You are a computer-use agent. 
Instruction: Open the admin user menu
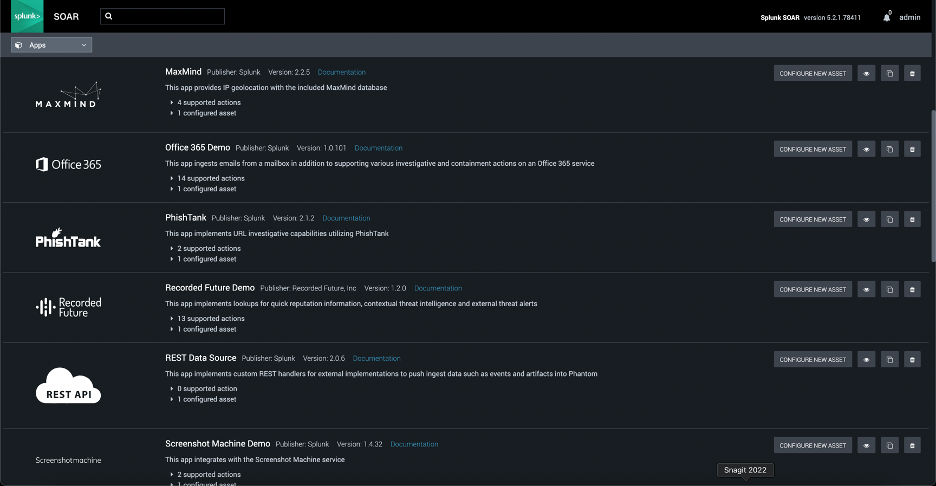[x=909, y=17]
